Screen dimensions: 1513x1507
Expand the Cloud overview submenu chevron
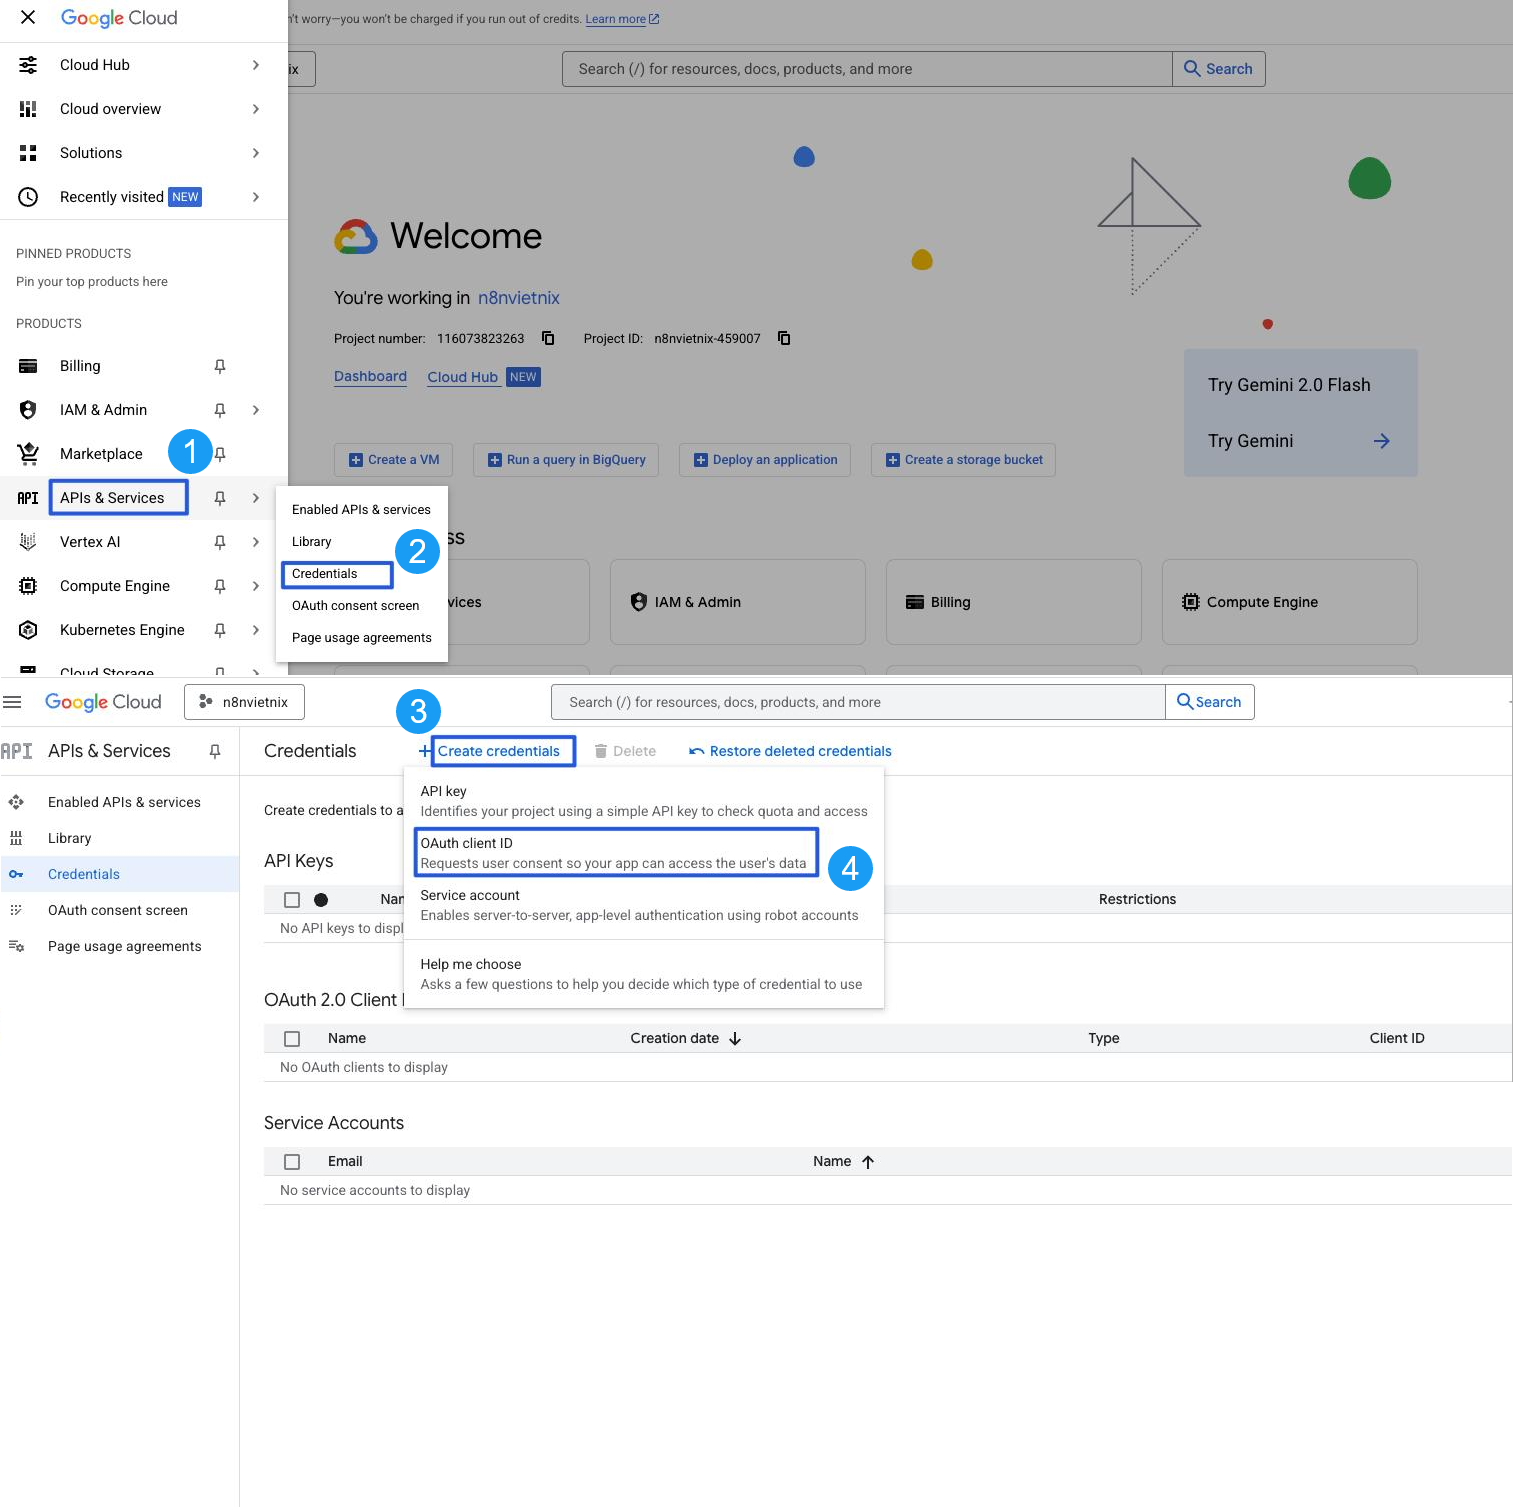pyautogui.click(x=256, y=109)
